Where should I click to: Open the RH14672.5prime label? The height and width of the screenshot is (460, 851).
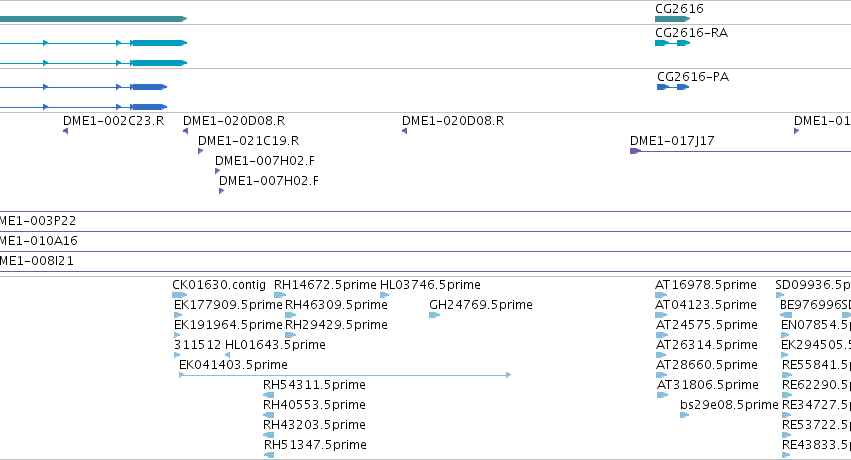pos(325,285)
